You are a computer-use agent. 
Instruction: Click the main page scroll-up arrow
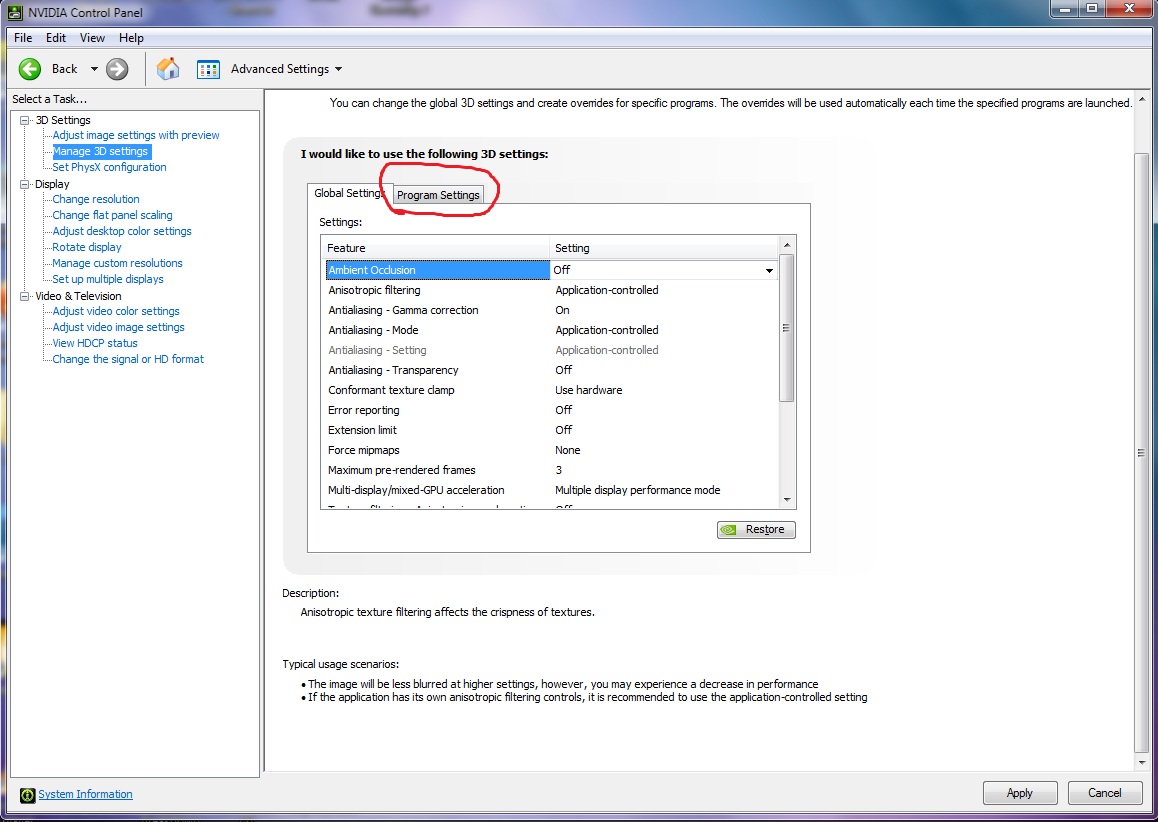coord(1142,98)
